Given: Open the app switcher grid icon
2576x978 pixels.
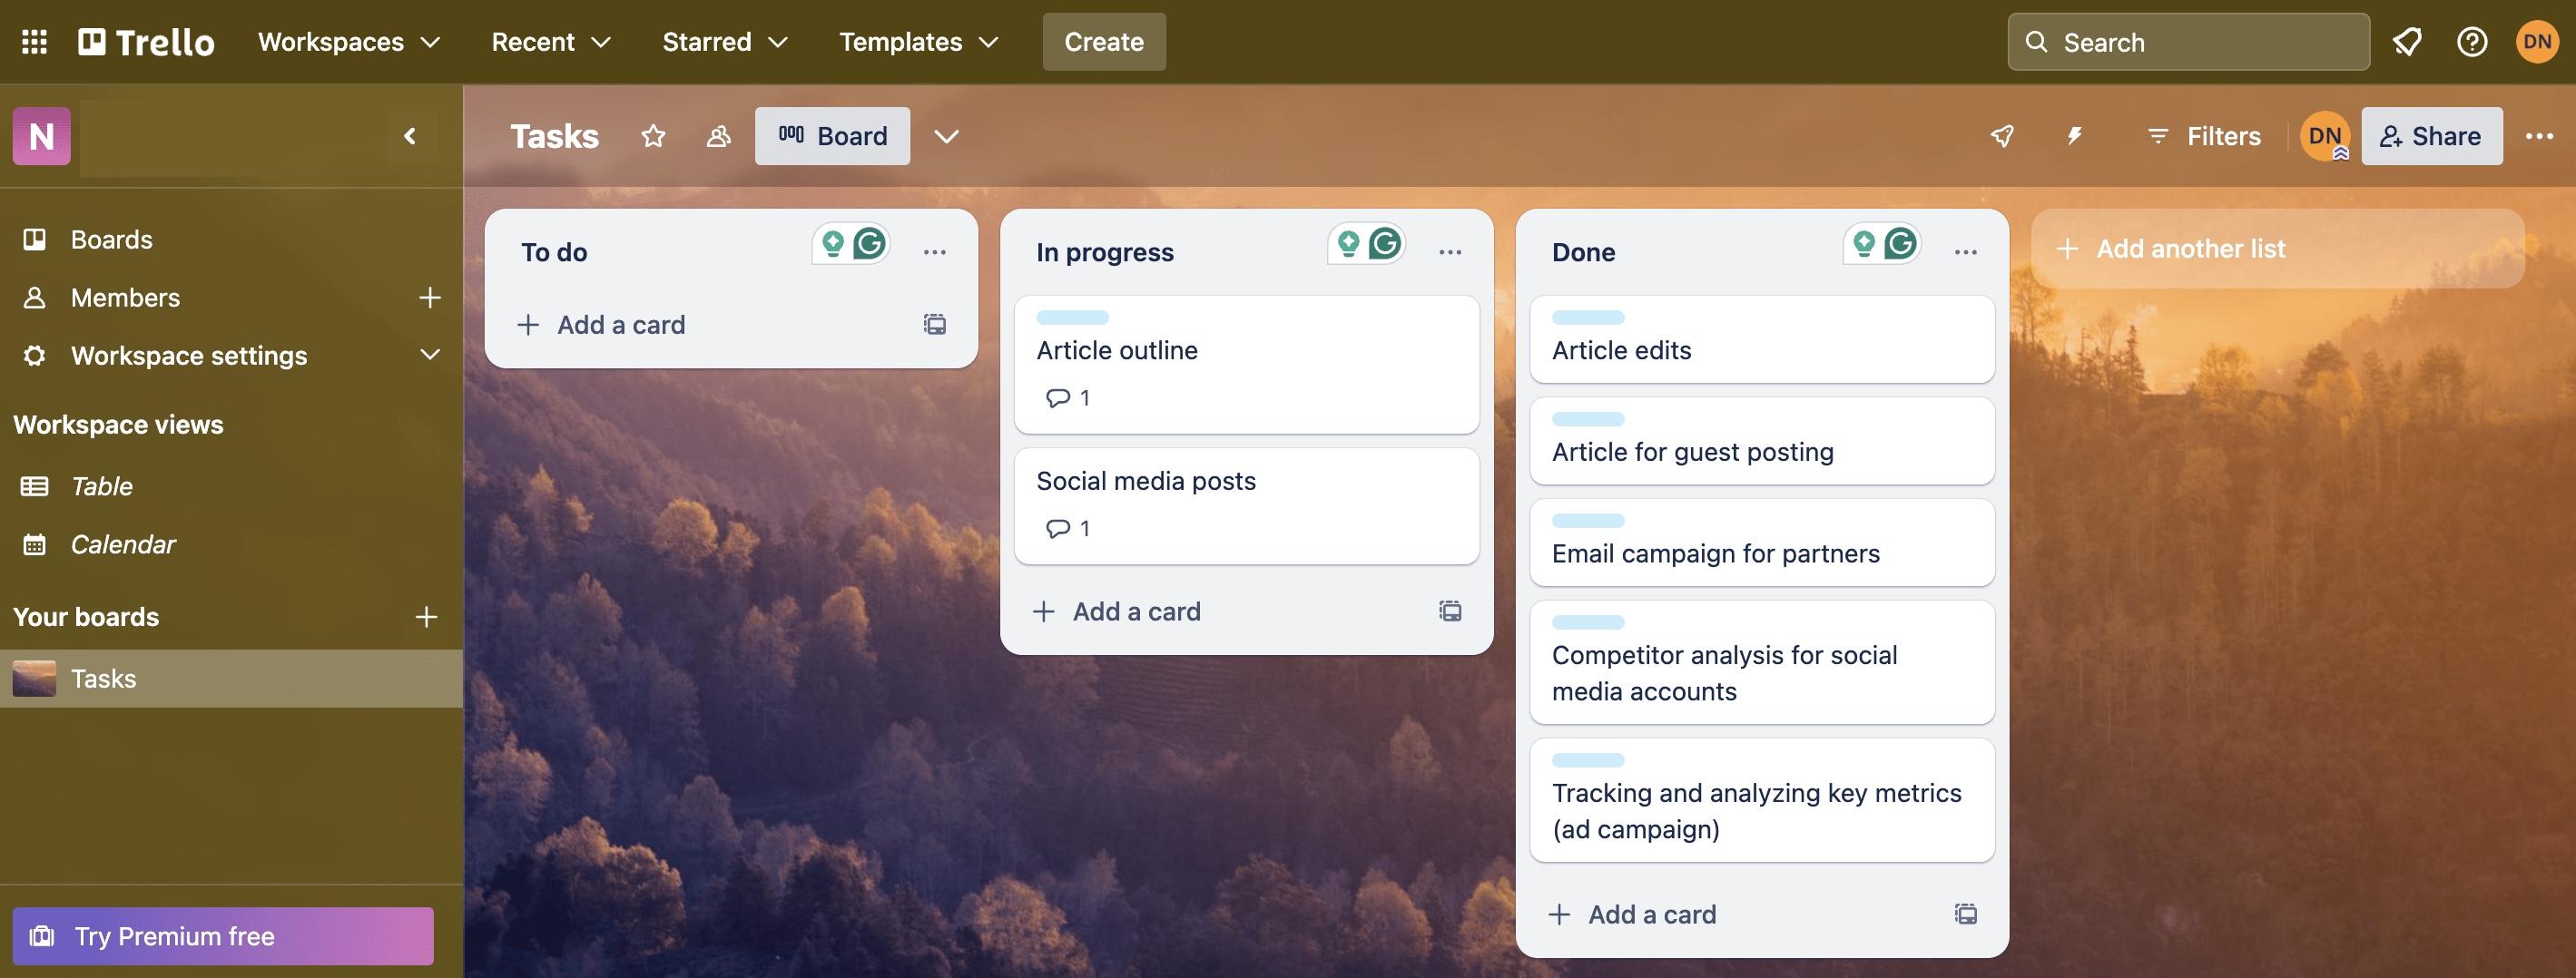Looking at the screenshot, I should (34, 42).
